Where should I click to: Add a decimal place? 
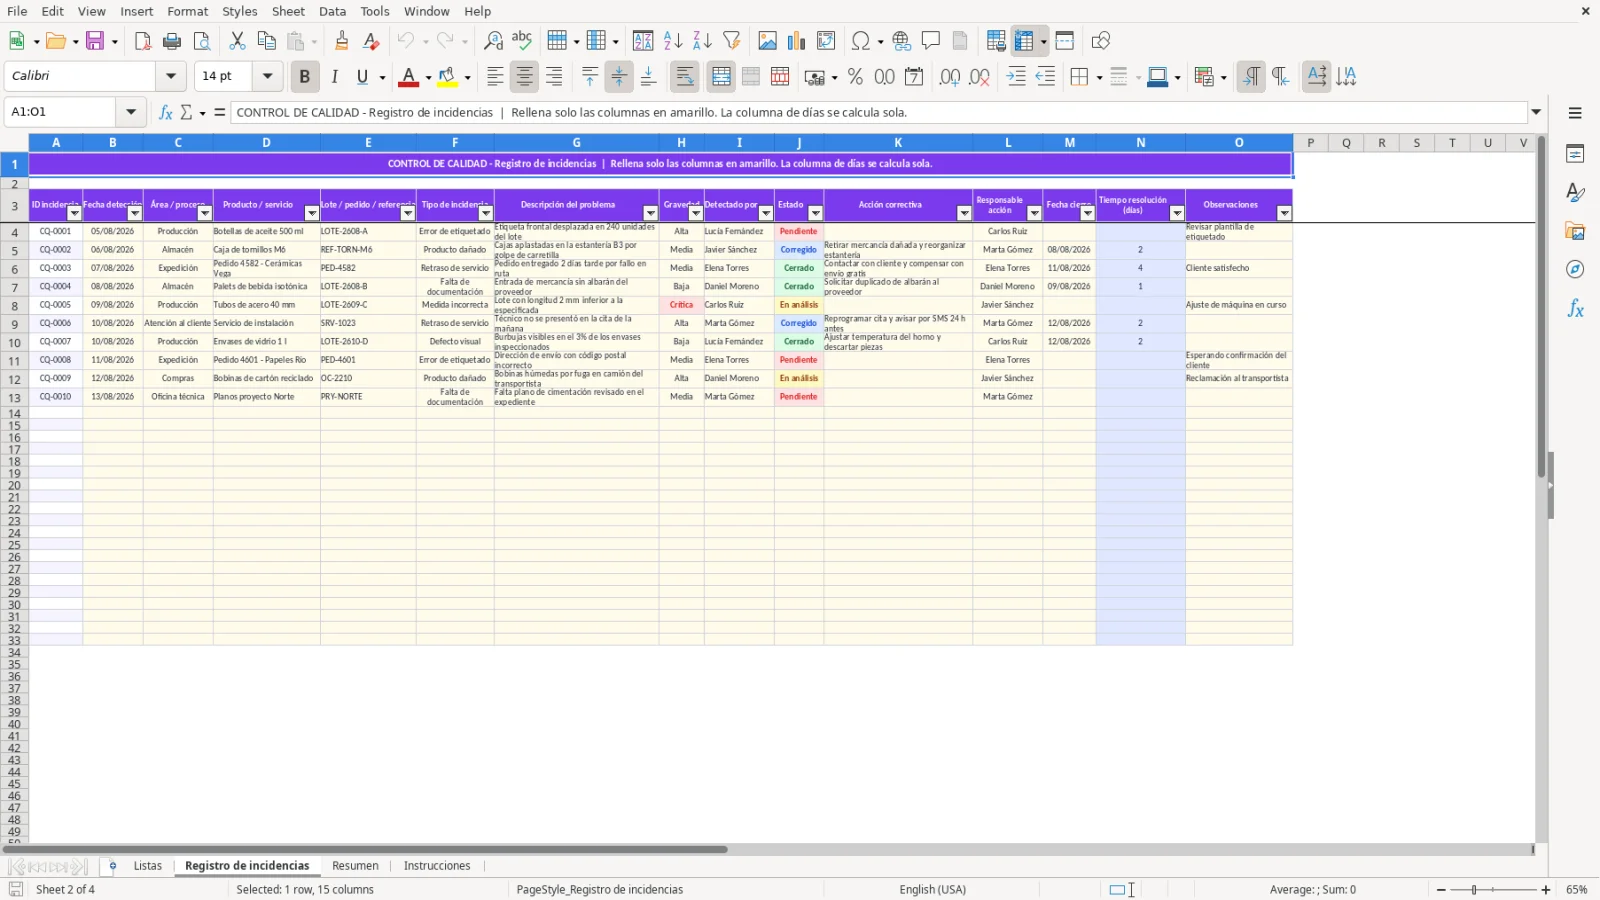coord(950,77)
